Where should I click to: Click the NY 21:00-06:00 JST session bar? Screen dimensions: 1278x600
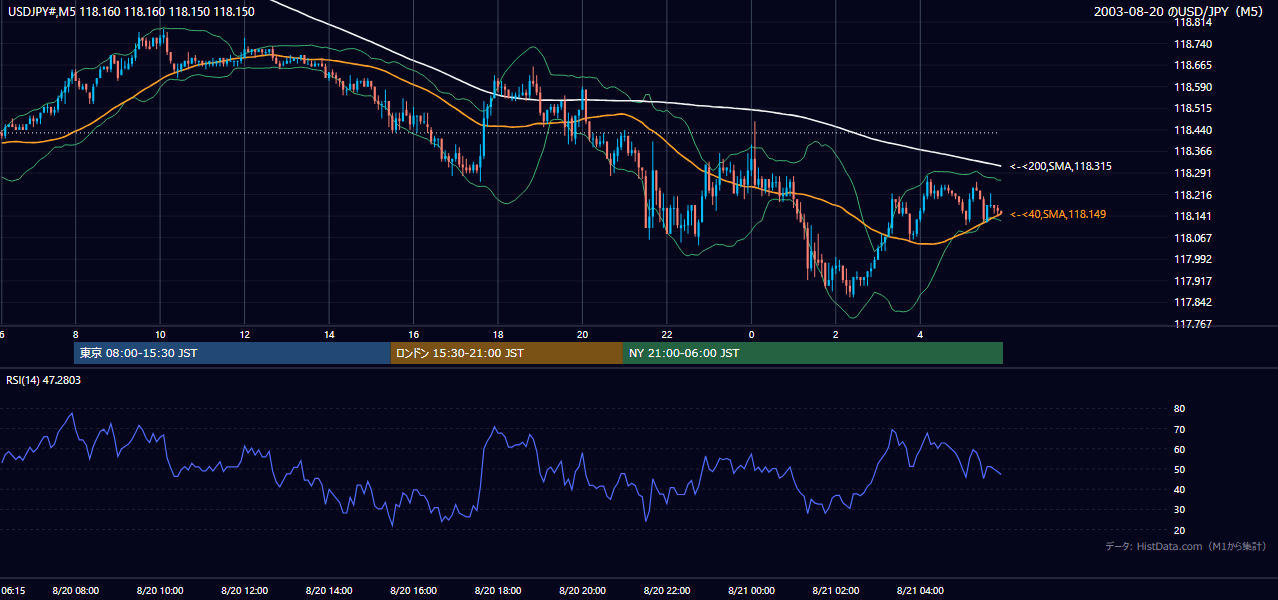click(813, 353)
